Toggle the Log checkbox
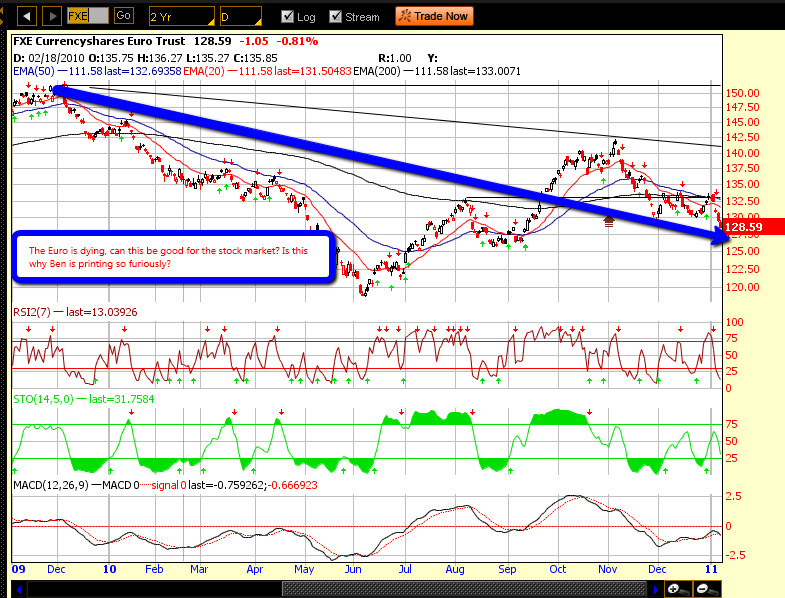This screenshot has height=598, width=785. point(287,17)
